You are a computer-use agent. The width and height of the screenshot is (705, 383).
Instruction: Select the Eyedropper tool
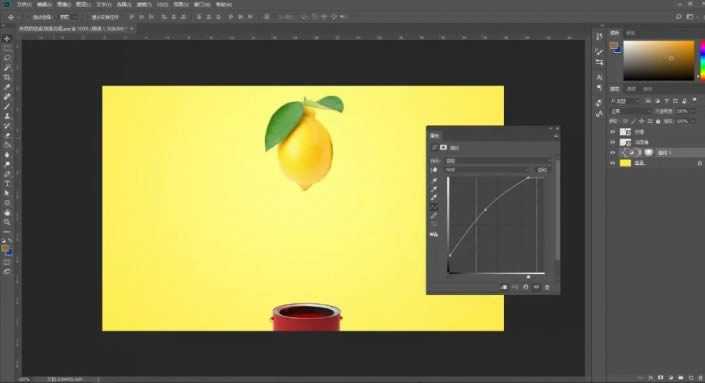point(7,87)
